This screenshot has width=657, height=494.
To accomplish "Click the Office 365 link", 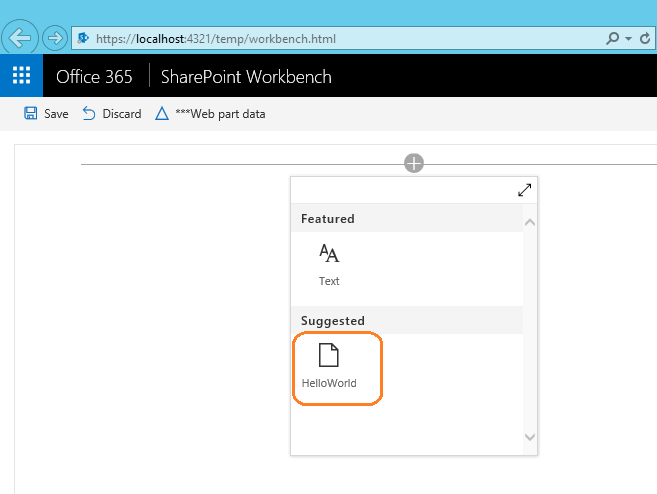I will pyautogui.click(x=93, y=77).
